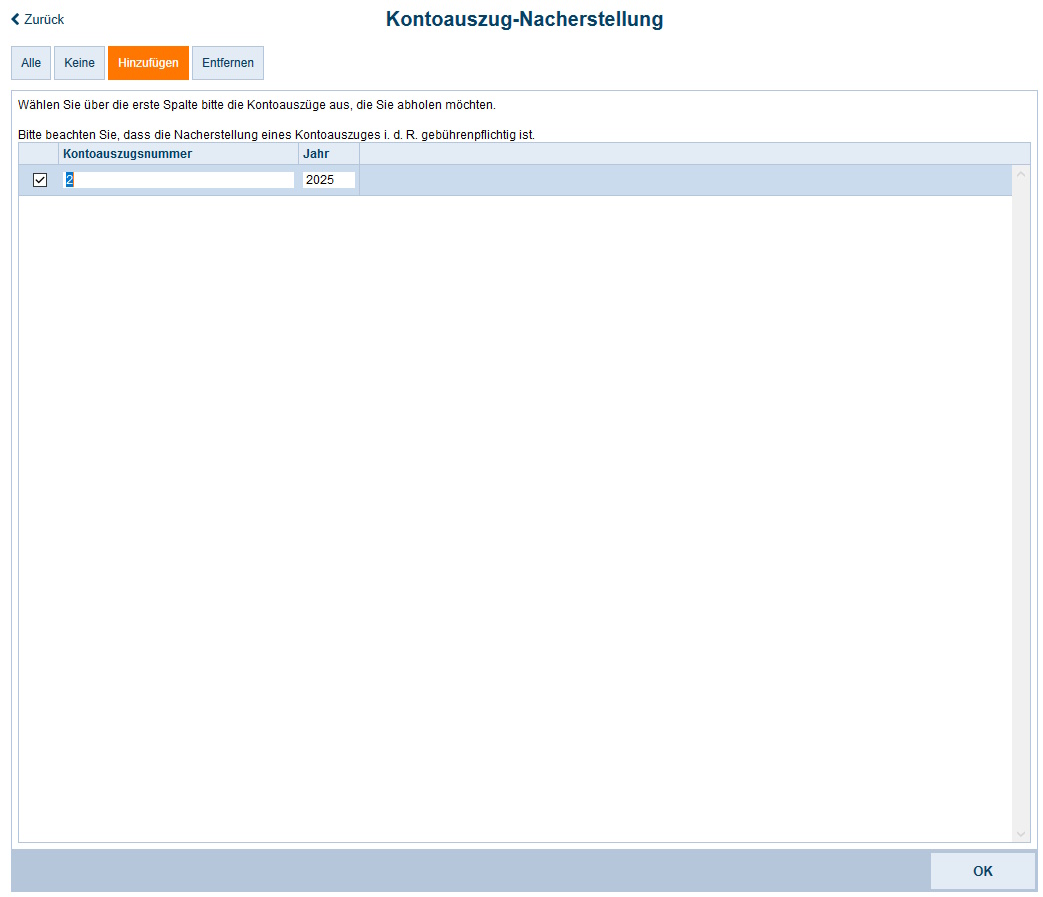The width and height of the screenshot is (1043, 897).
Task: Confirm with the OK button
Action: pyautogui.click(x=982, y=871)
